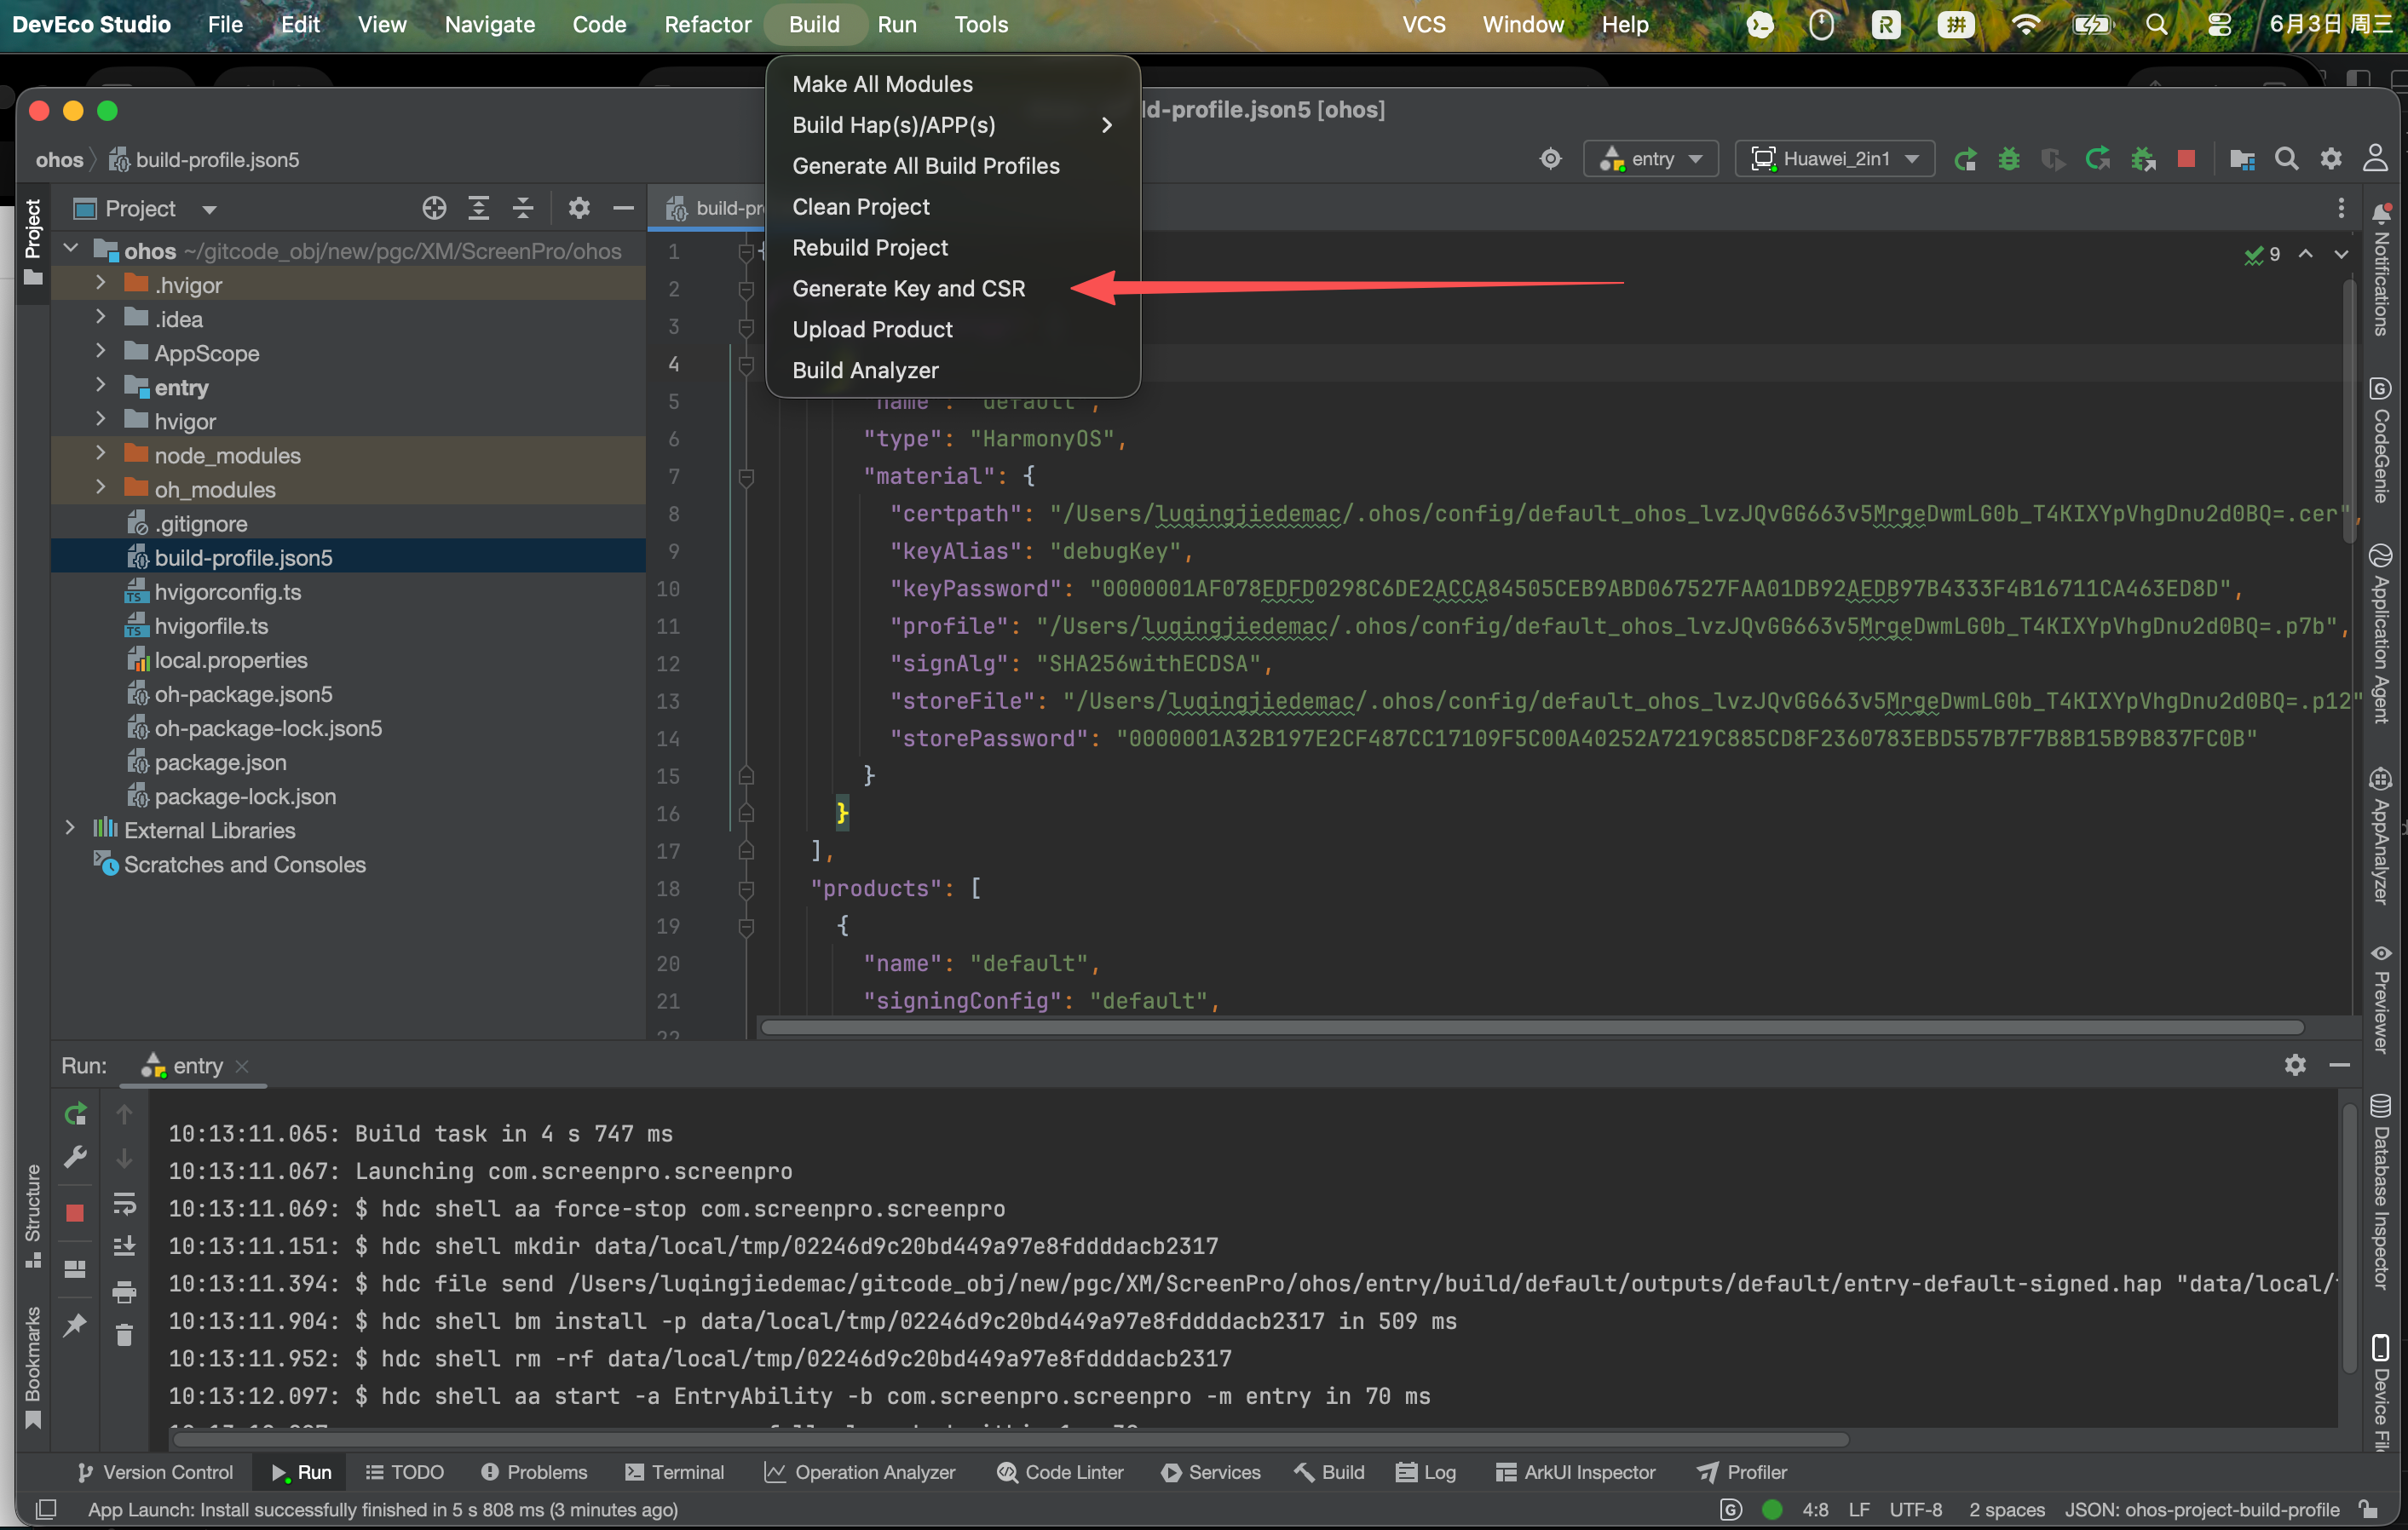Viewport: 2408px width, 1530px height.
Task: Click the editor horizontal scrollbar
Action: (x=1531, y=1027)
